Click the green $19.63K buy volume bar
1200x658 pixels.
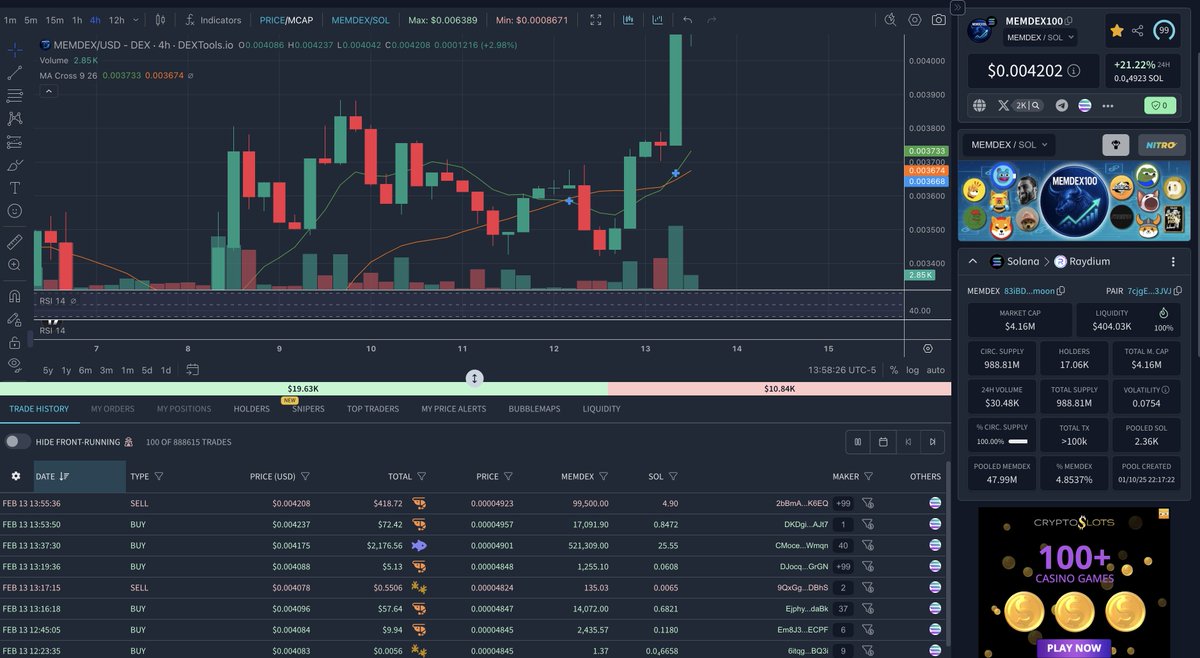303,388
